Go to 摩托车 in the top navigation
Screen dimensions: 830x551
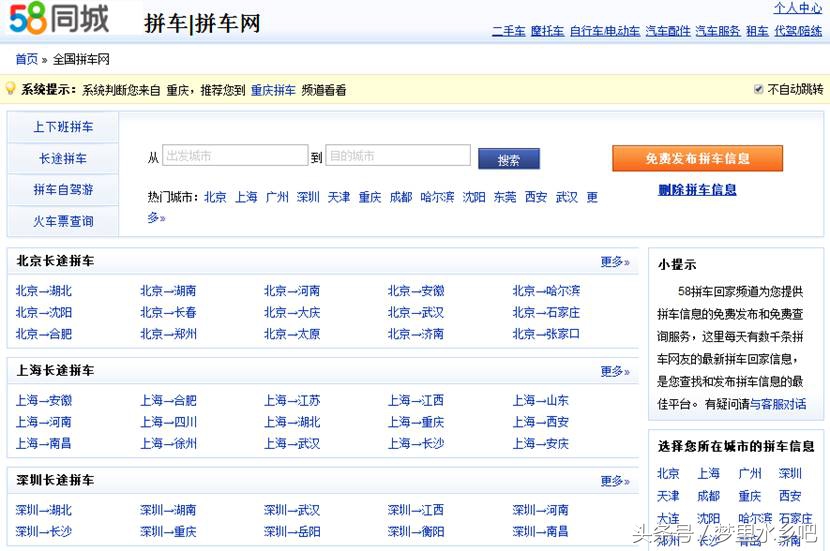coord(547,31)
